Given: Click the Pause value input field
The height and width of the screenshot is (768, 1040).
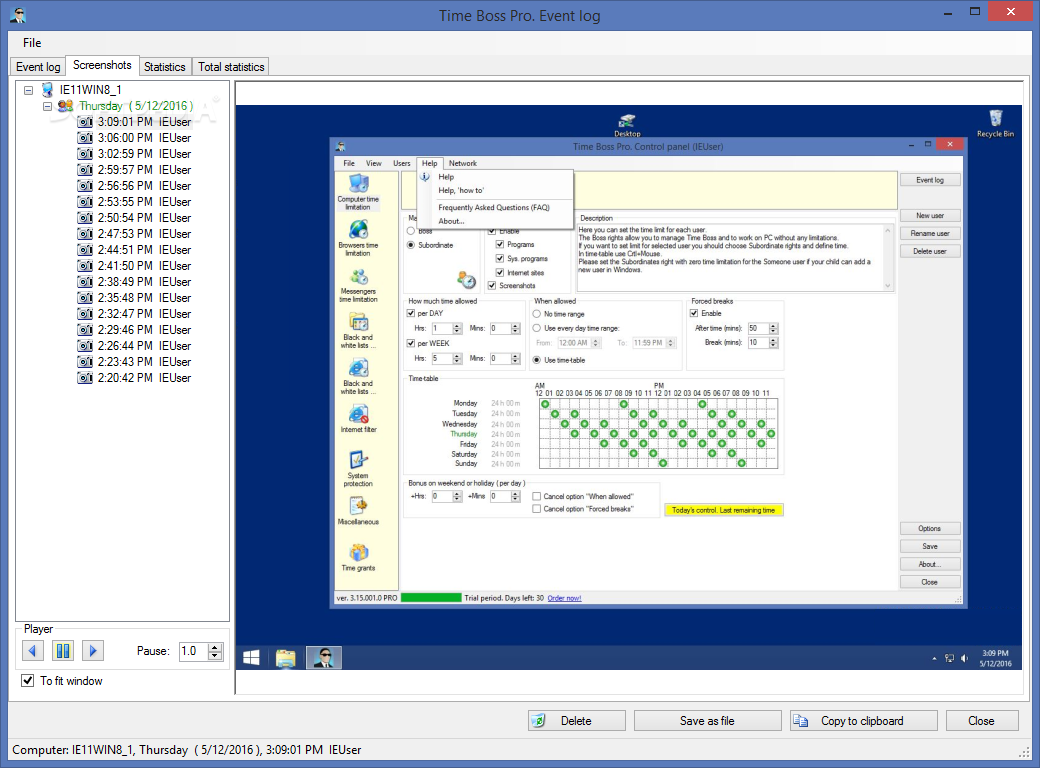Looking at the screenshot, I should [x=194, y=651].
